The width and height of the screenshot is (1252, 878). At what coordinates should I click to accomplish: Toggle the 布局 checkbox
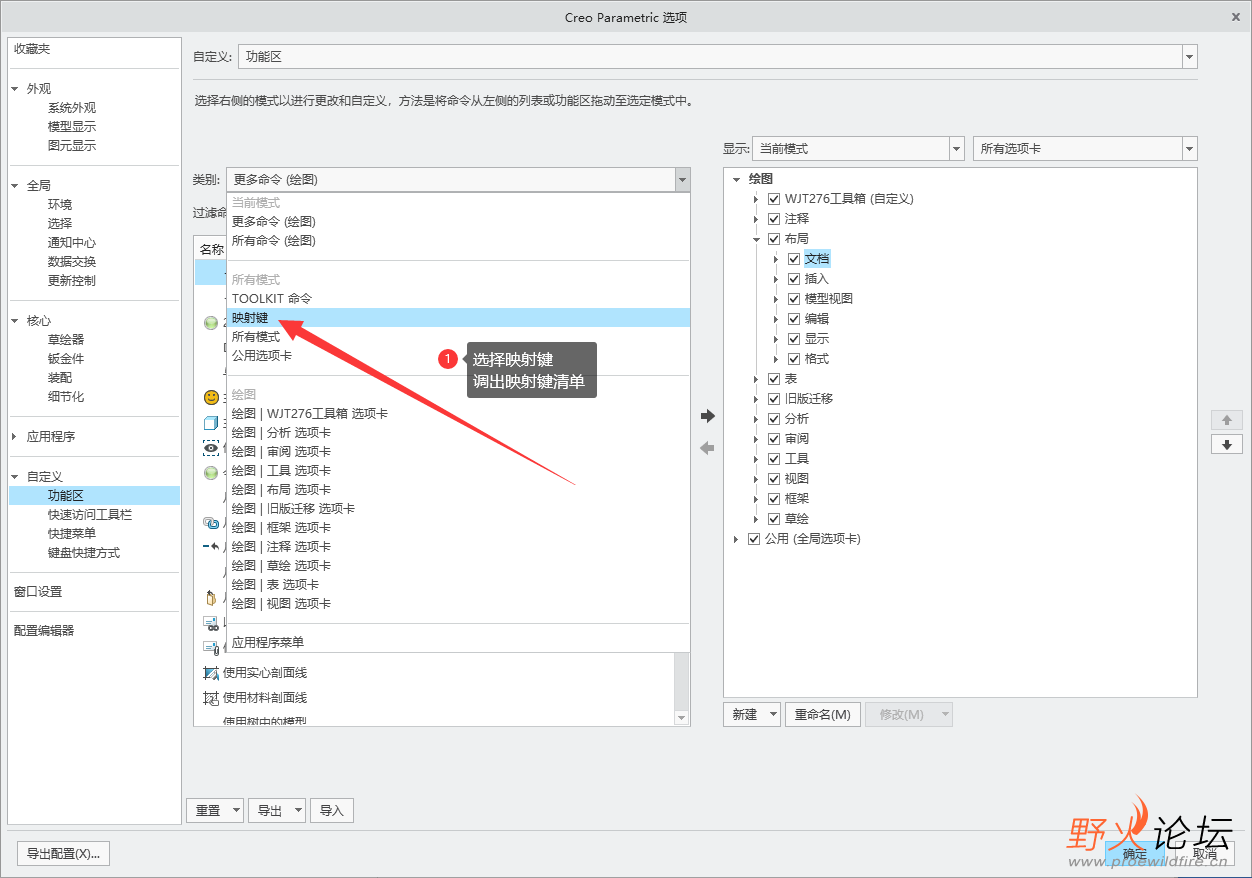point(774,239)
